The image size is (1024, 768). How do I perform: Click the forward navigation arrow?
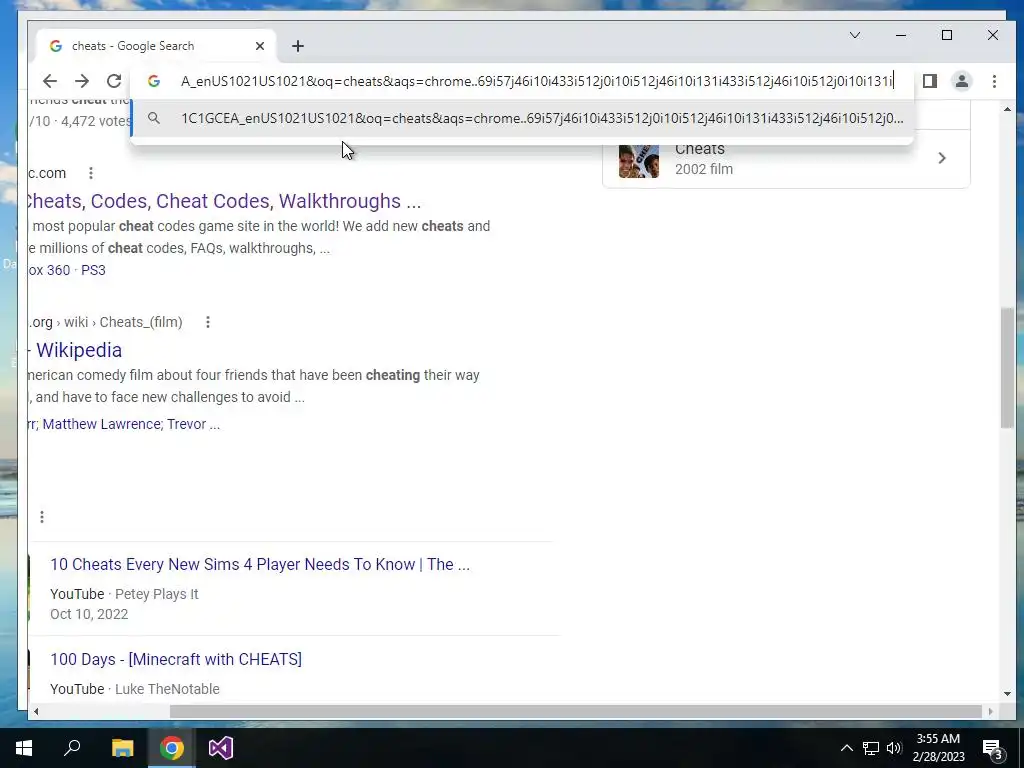pos(82,81)
